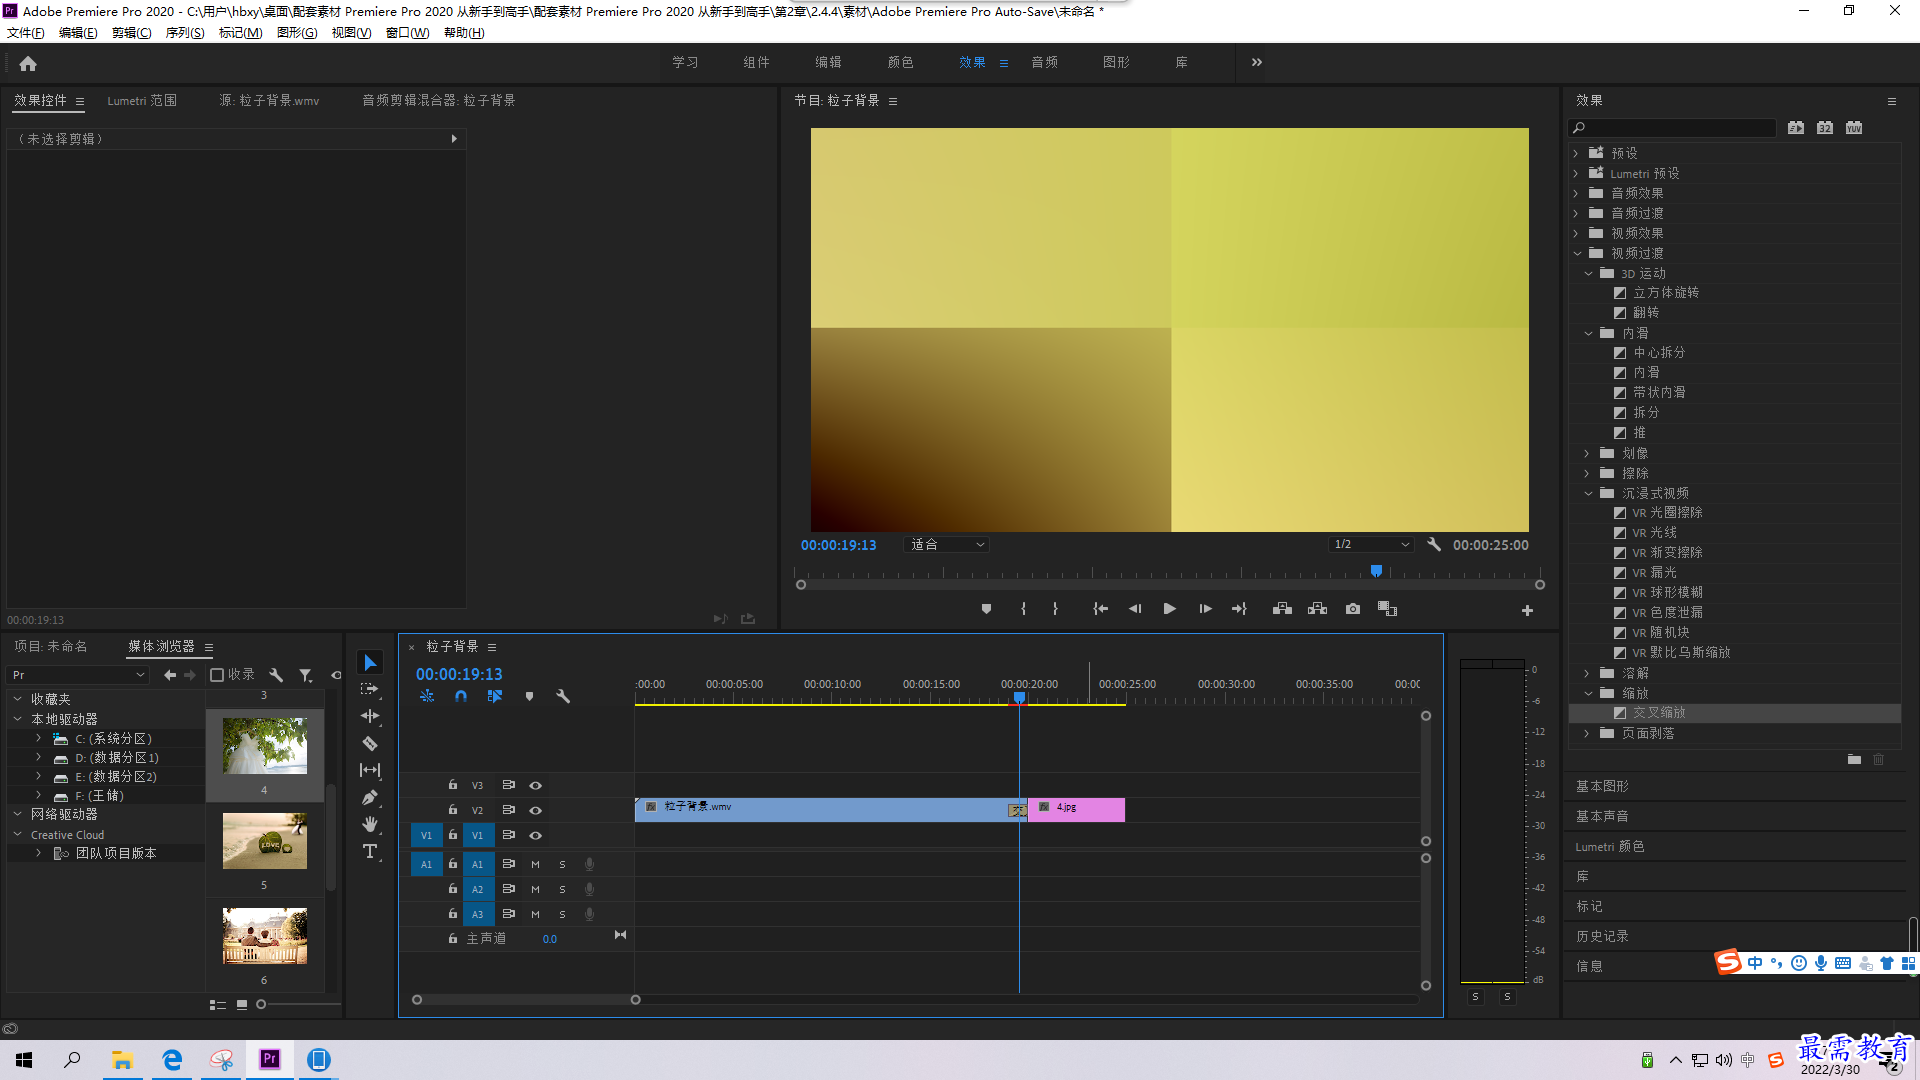This screenshot has width=1920, height=1080.
Task: Click the thumbnail size slider handle
Action: tap(261, 1004)
